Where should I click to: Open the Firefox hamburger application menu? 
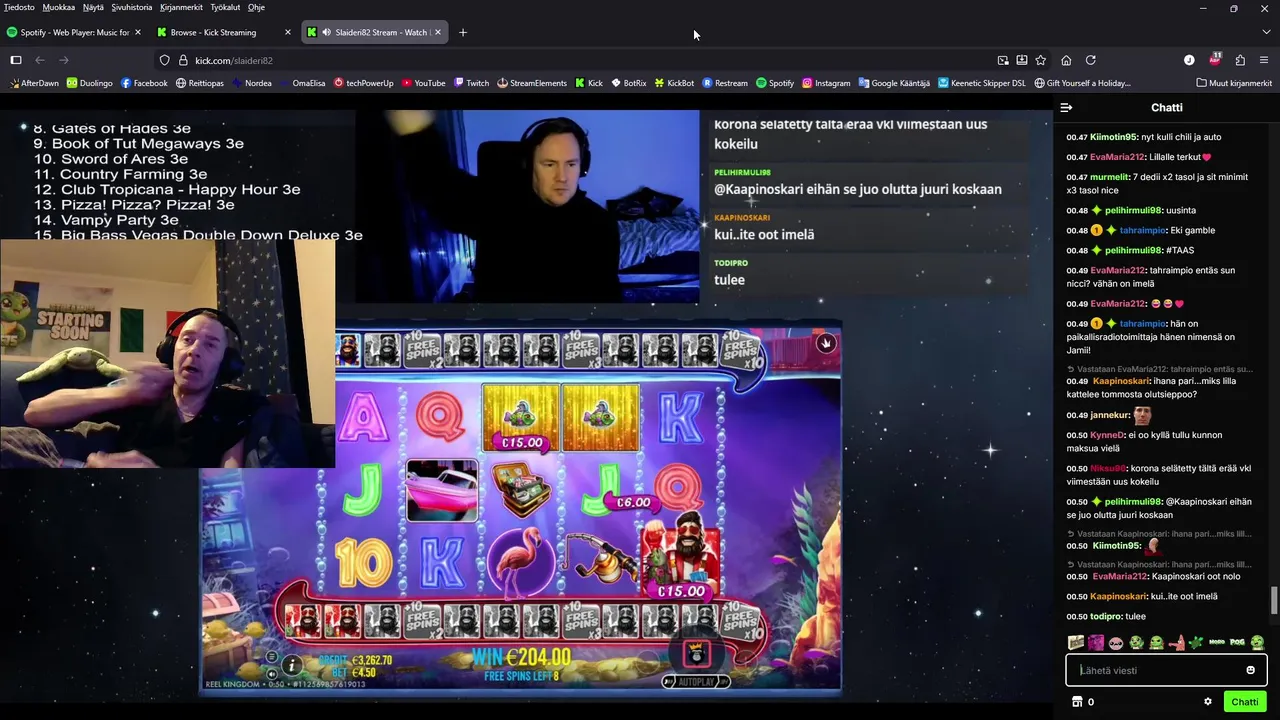1264,60
